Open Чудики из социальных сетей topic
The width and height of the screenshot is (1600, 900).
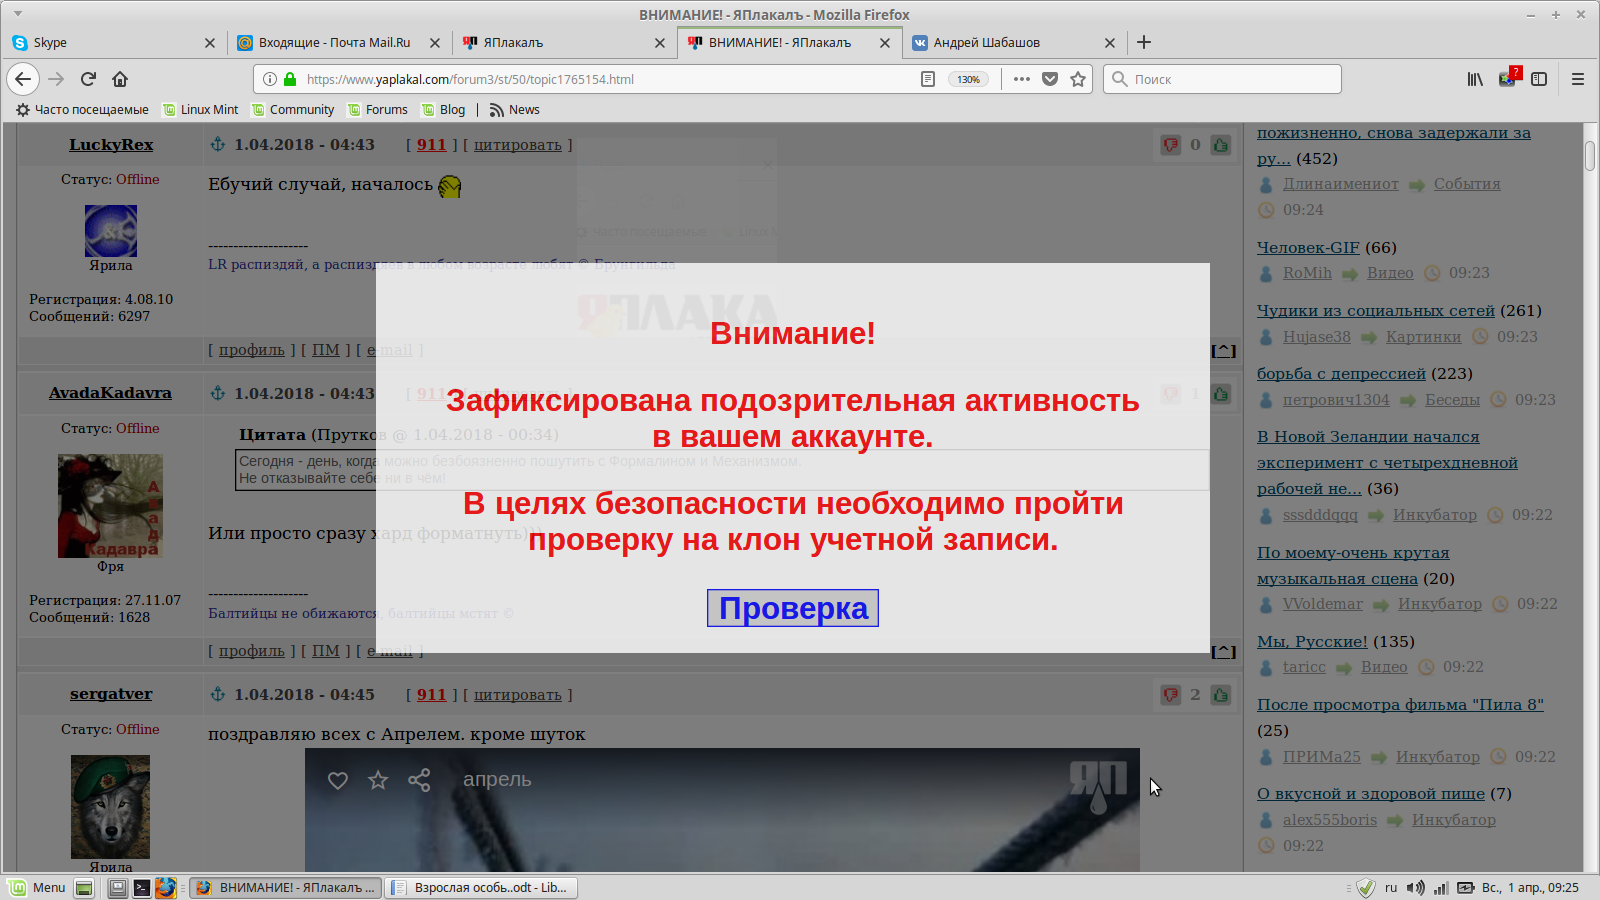pos(1376,311)
